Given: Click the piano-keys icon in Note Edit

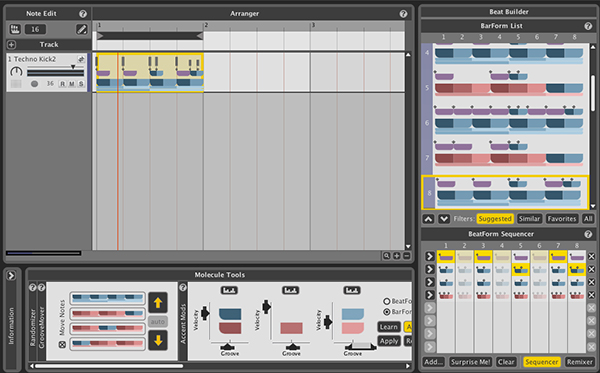Looking at the screenshot, I should [15, 29].
